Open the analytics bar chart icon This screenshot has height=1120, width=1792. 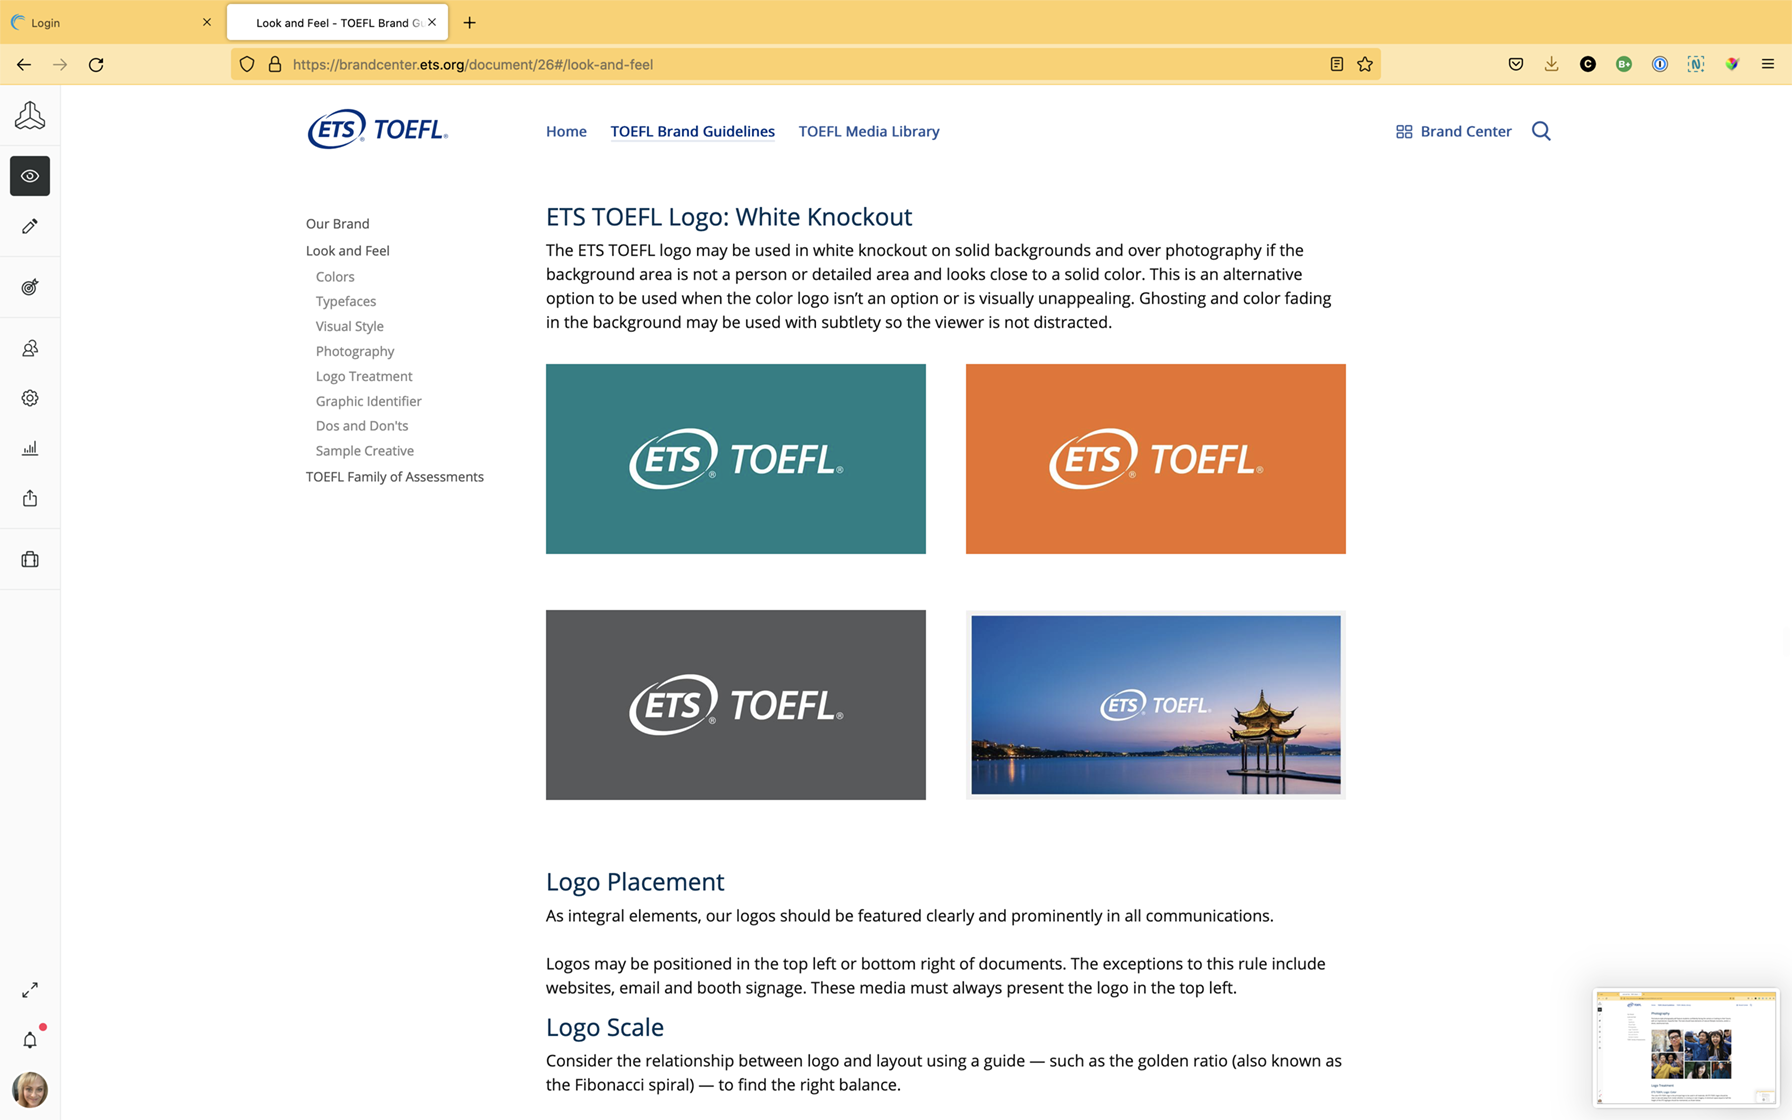30,448
